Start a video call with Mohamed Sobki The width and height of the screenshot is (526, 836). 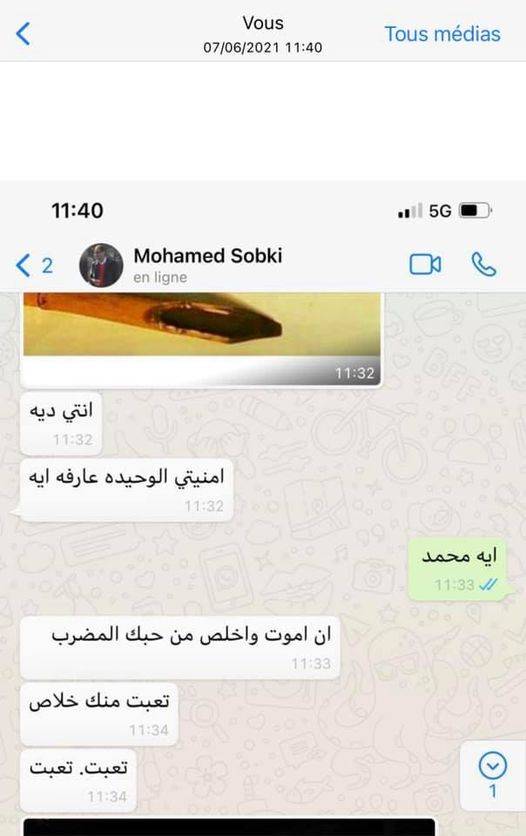(x=425, y=264)
